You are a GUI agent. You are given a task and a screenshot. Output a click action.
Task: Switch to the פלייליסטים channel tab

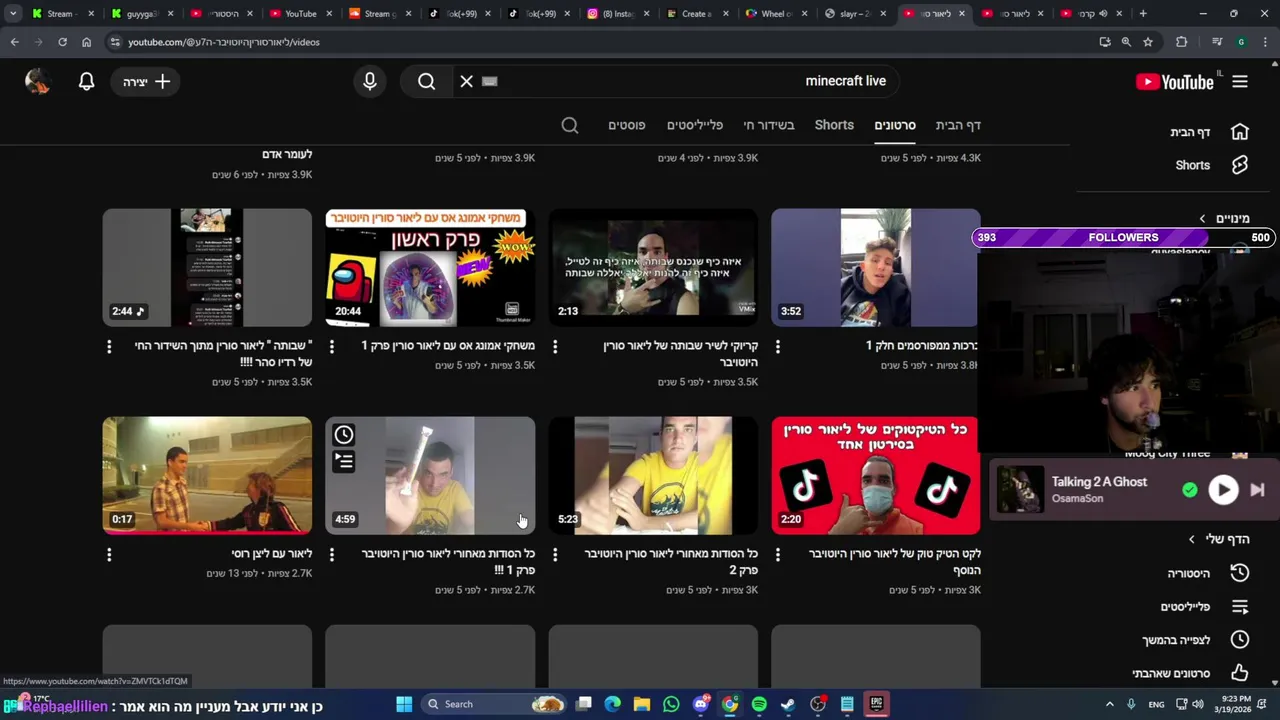coord(695,125)
